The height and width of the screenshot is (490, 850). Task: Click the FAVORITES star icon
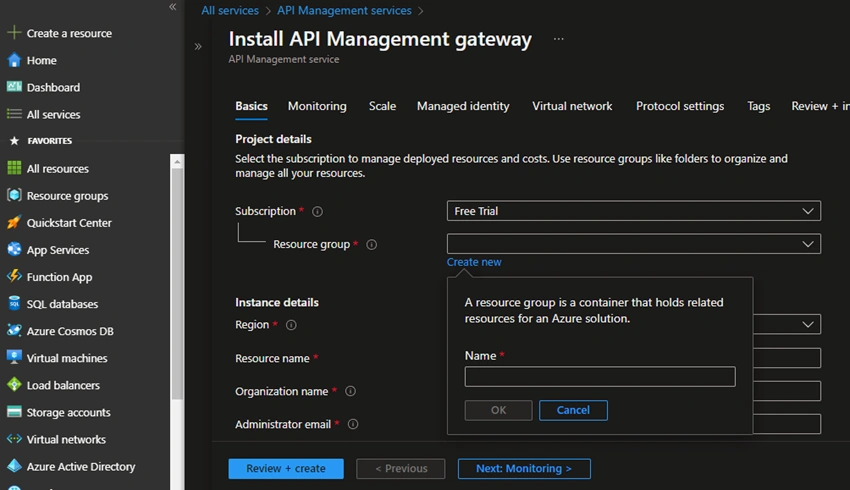[14, 141]
